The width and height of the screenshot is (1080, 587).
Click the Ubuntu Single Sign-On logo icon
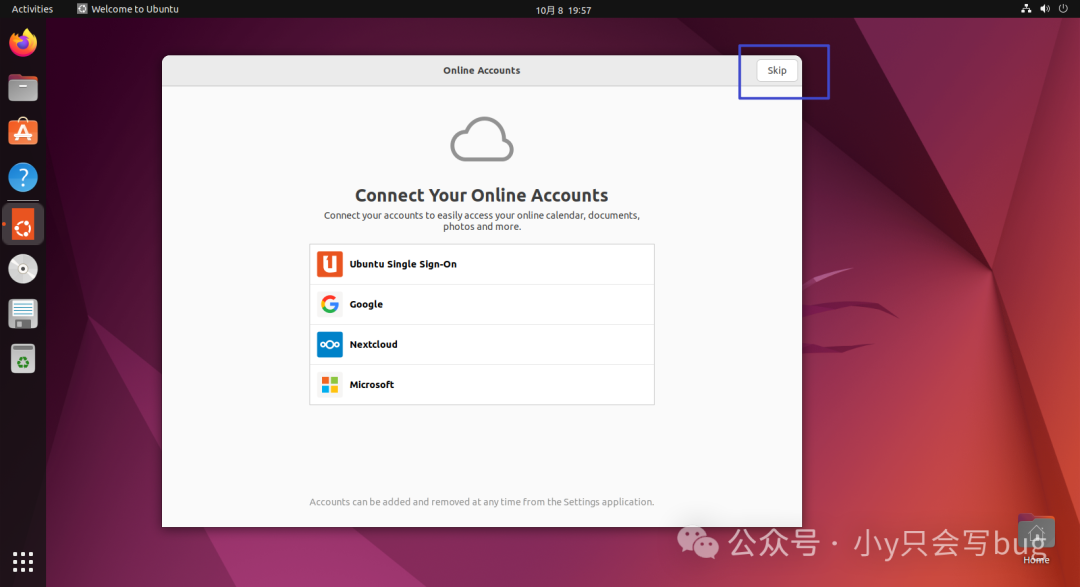tap(330, 263)
